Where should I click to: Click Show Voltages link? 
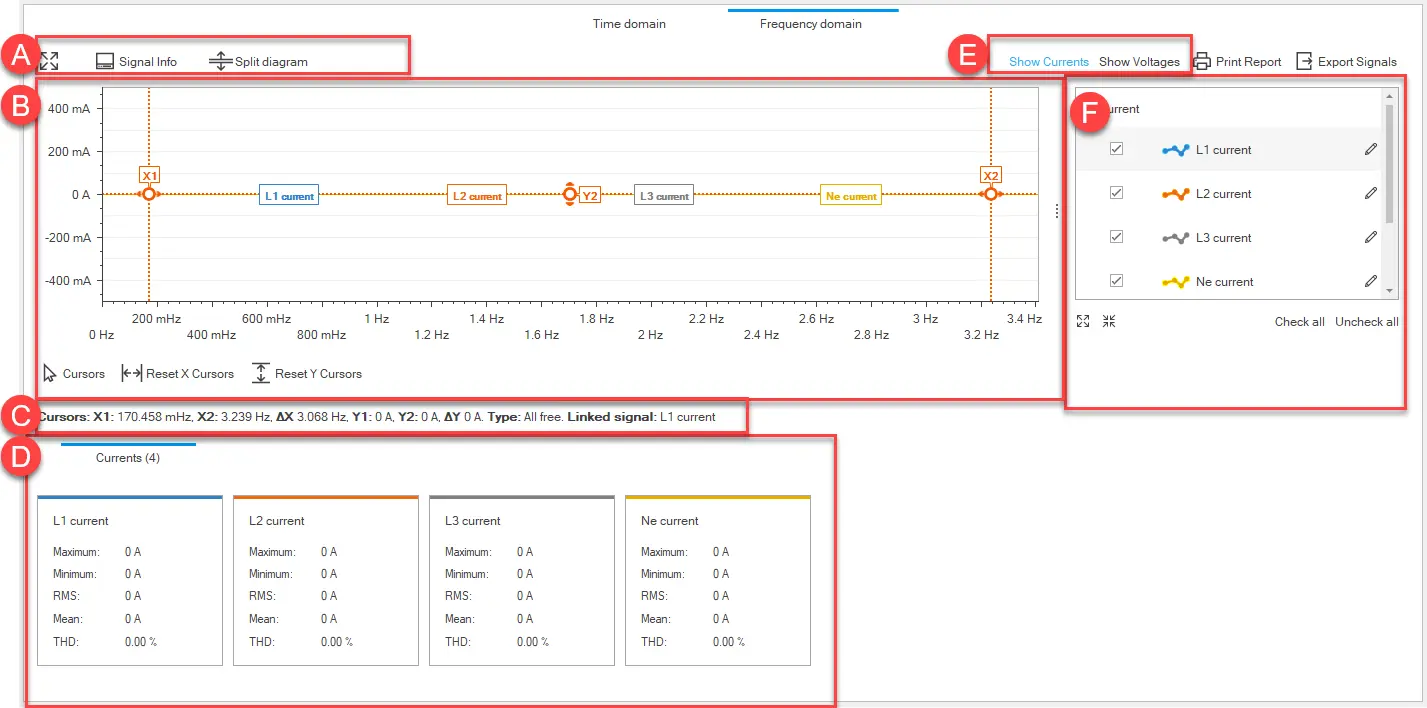[1139, 61]
